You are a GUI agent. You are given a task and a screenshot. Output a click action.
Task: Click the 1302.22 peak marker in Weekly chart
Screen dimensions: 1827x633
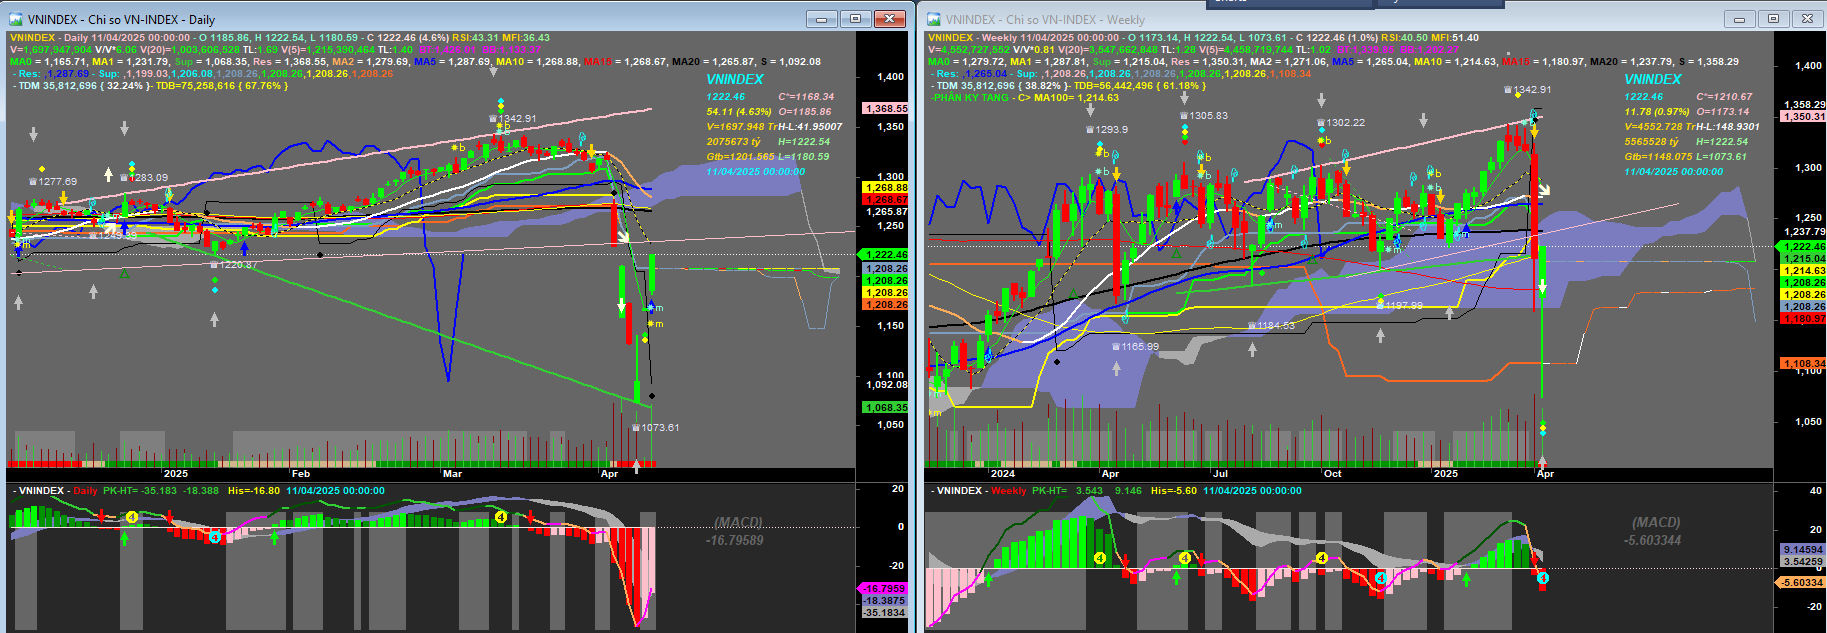(1340, 123)
